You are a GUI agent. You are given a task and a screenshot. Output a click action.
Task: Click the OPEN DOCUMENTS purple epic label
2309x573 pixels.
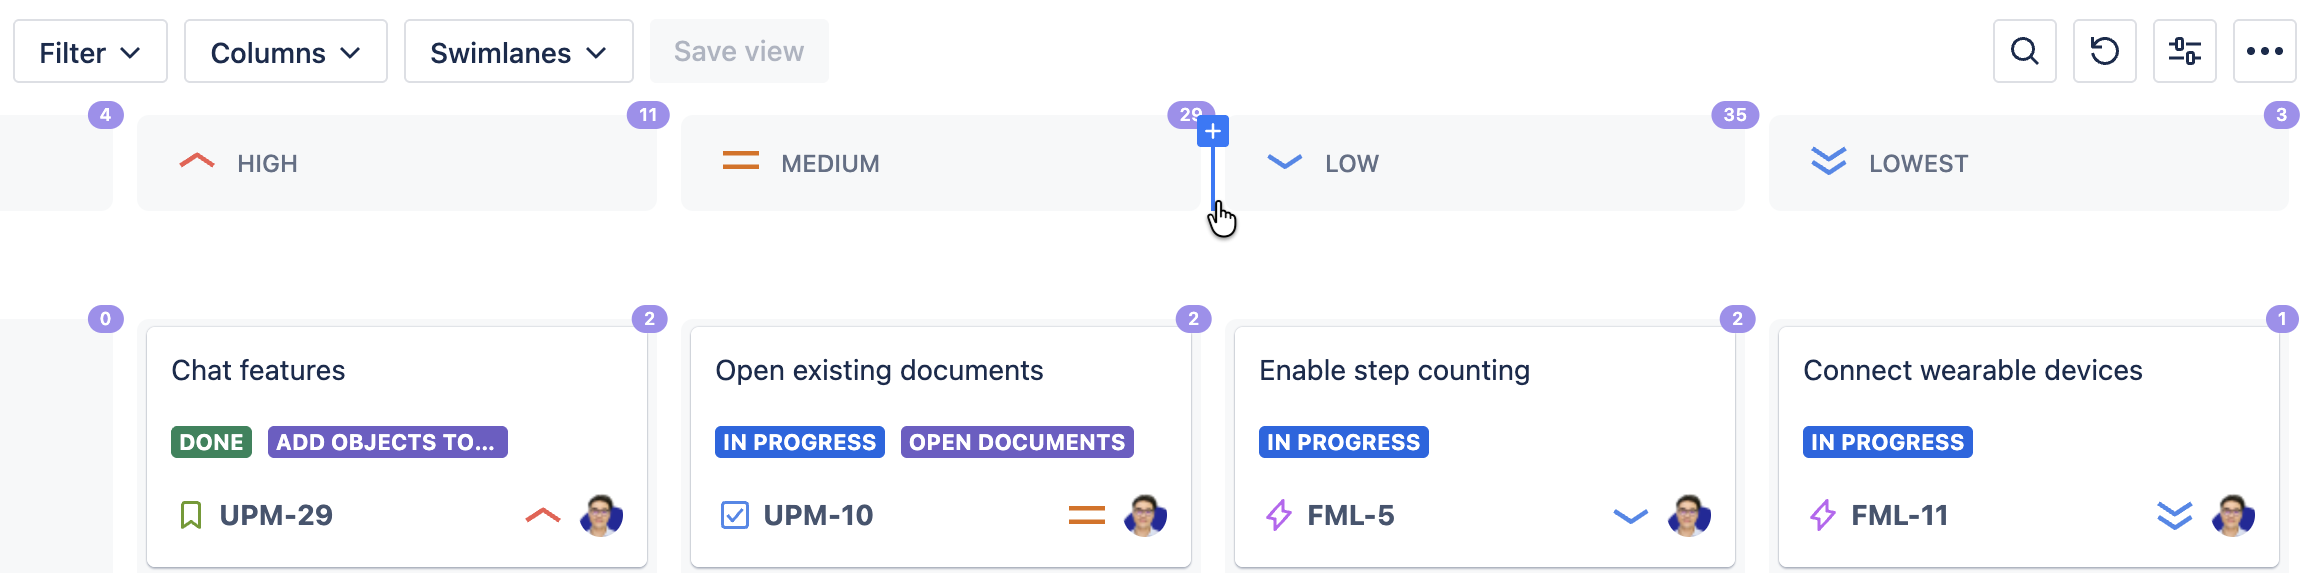click(x=1017, y=442)
